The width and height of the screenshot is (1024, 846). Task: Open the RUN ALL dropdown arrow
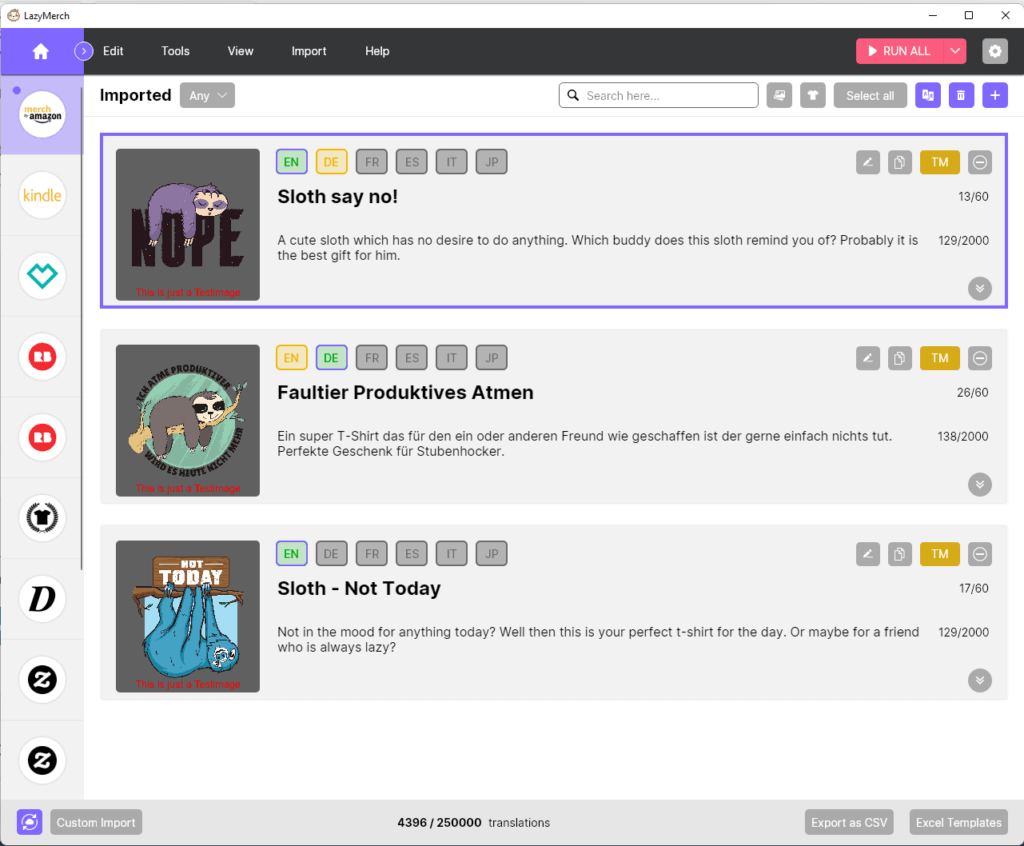(955, 51)
